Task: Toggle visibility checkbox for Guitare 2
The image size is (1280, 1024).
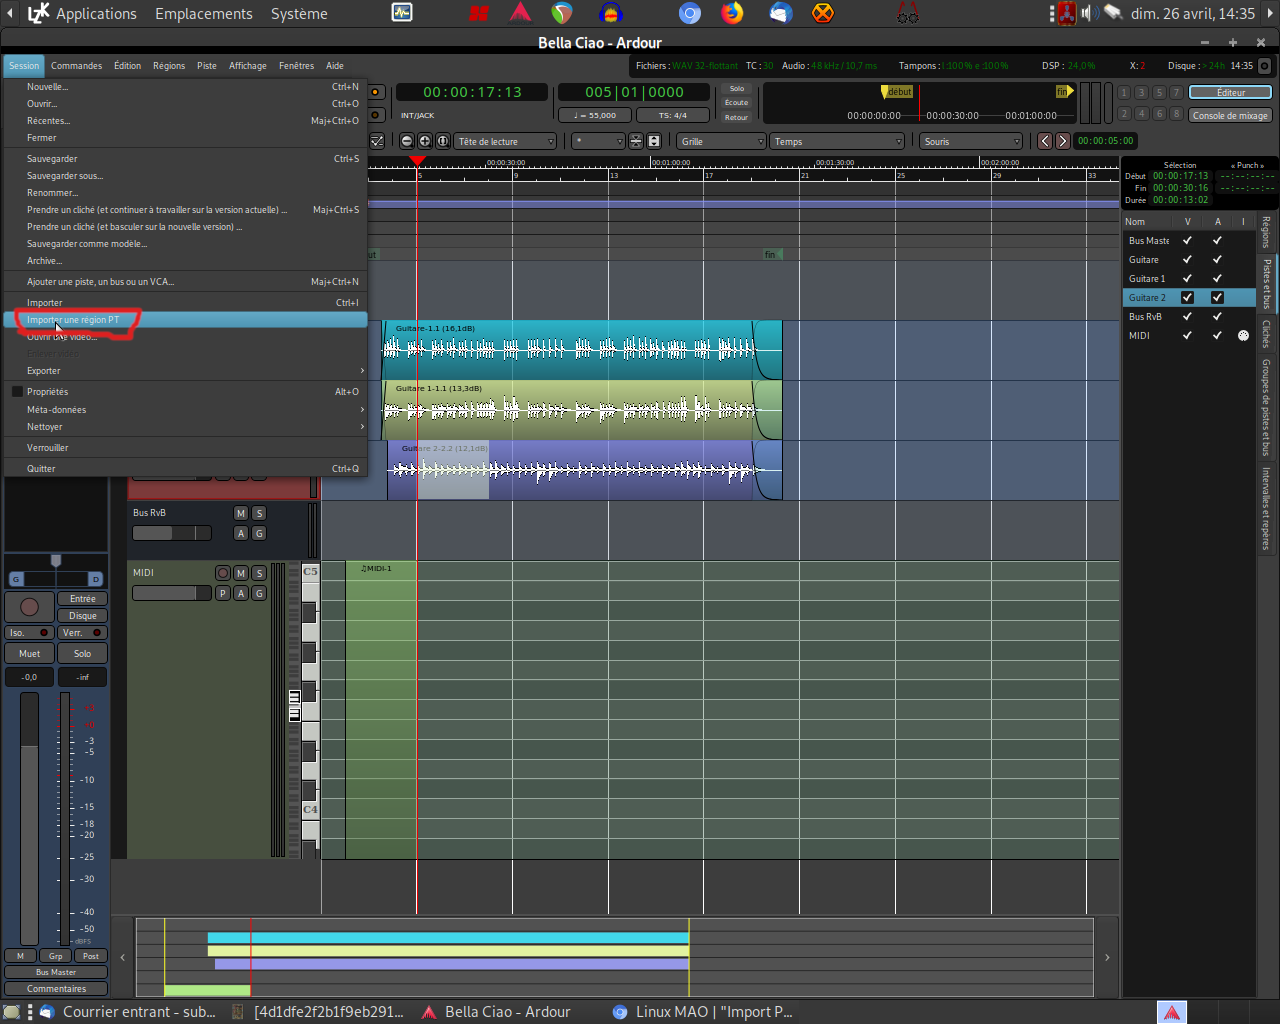Action: coord(1187,298)
